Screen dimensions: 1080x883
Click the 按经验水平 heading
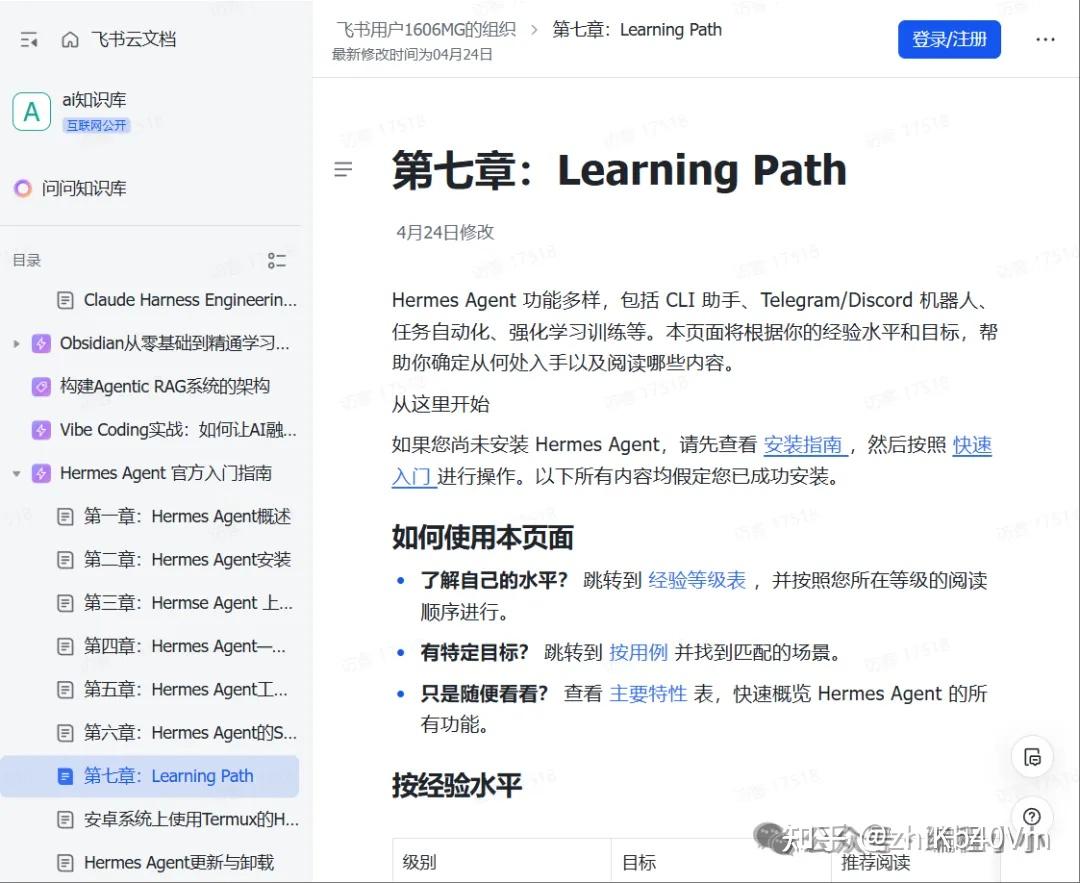click(x=457, y=785)
